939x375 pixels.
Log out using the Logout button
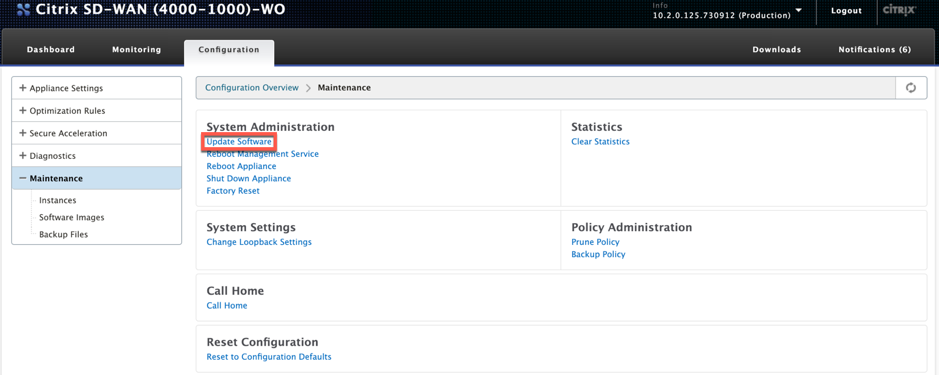(846, 11)
